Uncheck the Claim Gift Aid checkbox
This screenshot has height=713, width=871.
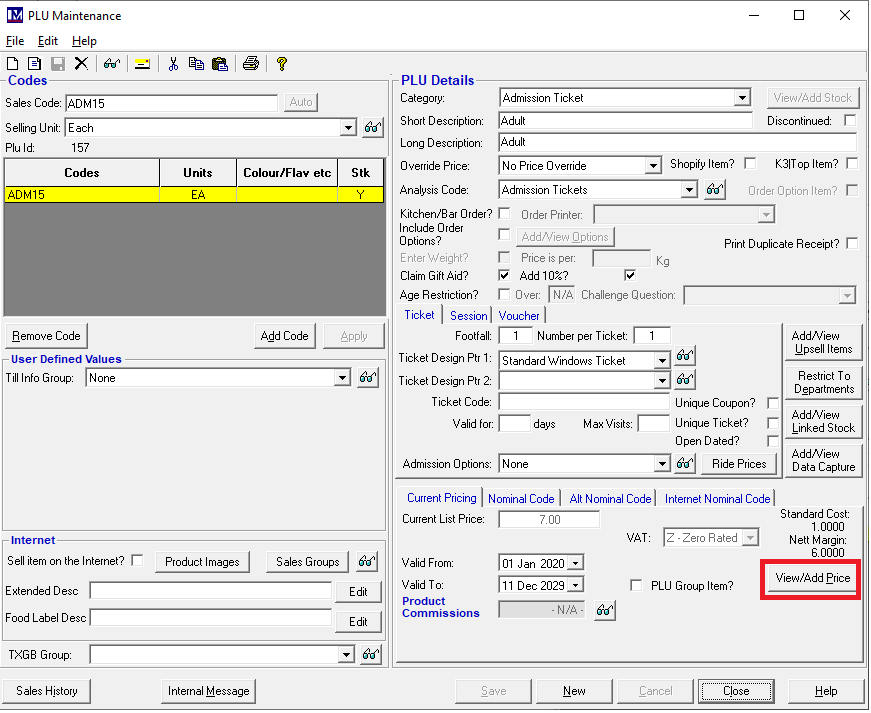click(x=504, y=275)
